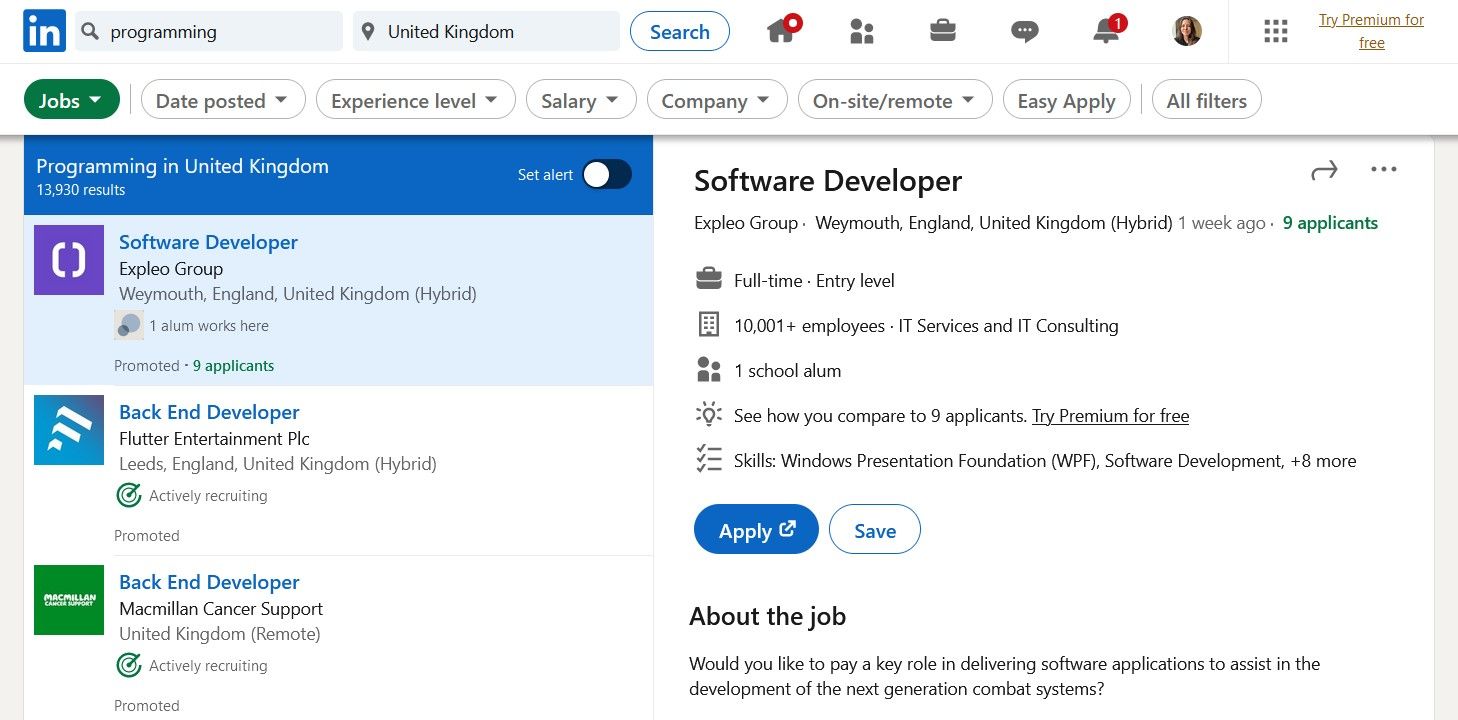Open the Jobs briefcase icon
Image resolution: width=1458 pixels, height=720 pixels.
942,31
